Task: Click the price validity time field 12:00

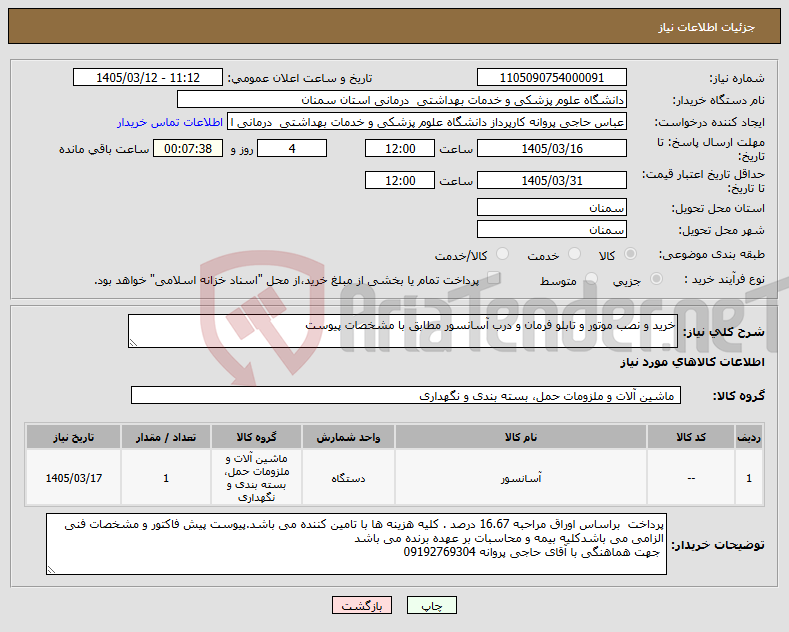Action: 400,180
